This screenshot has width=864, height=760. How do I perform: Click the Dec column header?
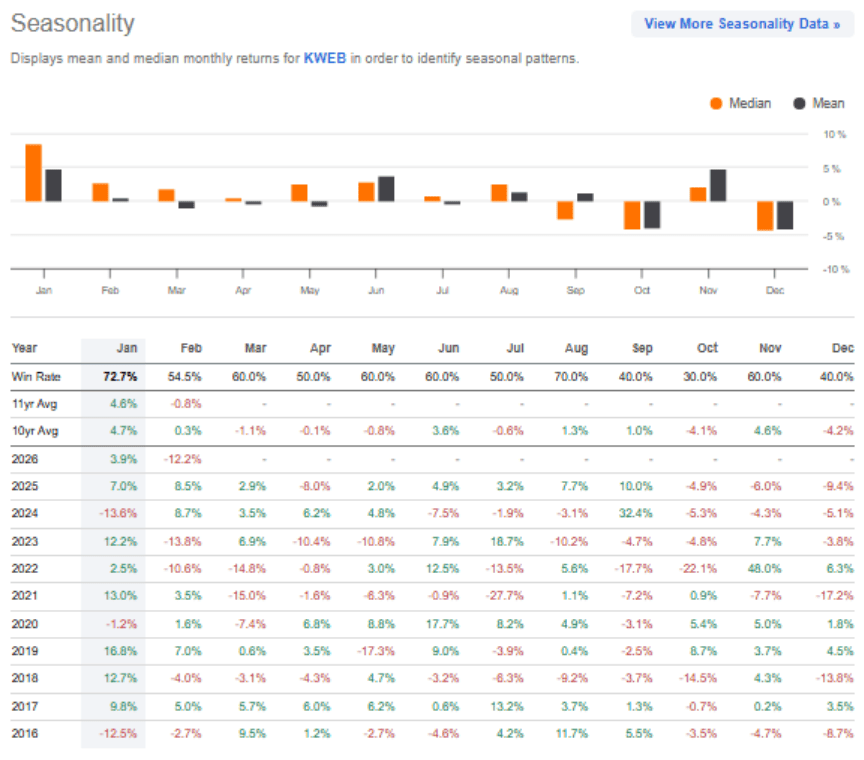point(843,348)
